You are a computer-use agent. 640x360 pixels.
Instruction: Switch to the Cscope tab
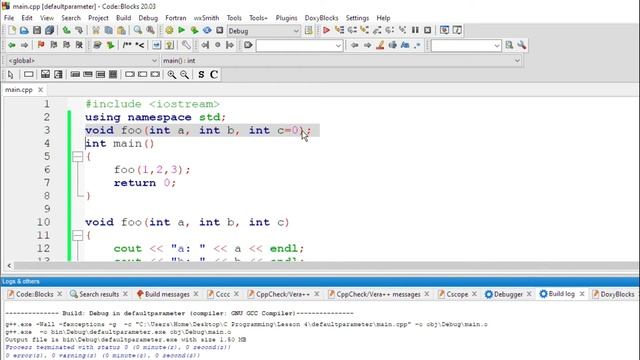457,294
